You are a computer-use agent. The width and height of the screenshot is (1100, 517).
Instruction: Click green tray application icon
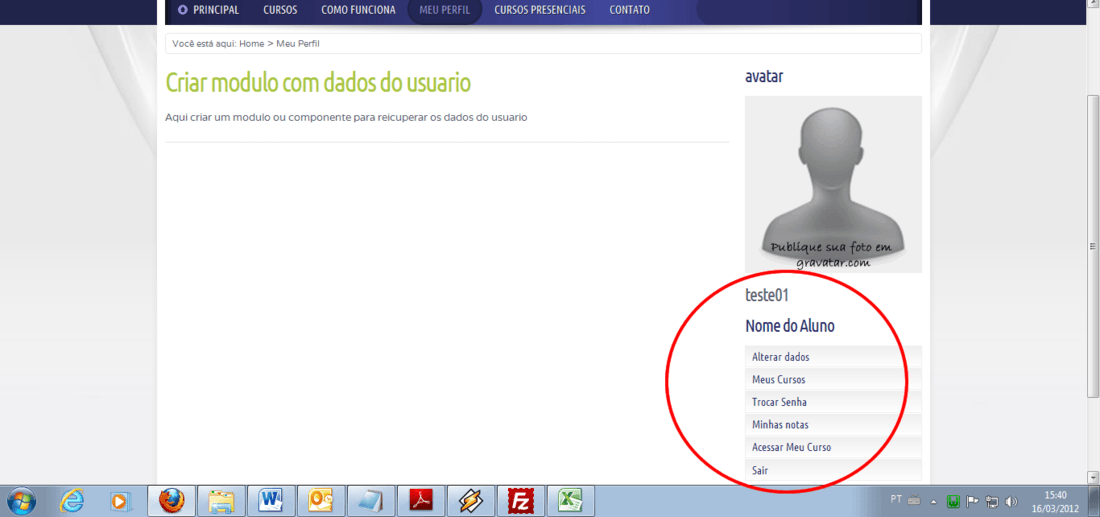[x=953, y=502]
